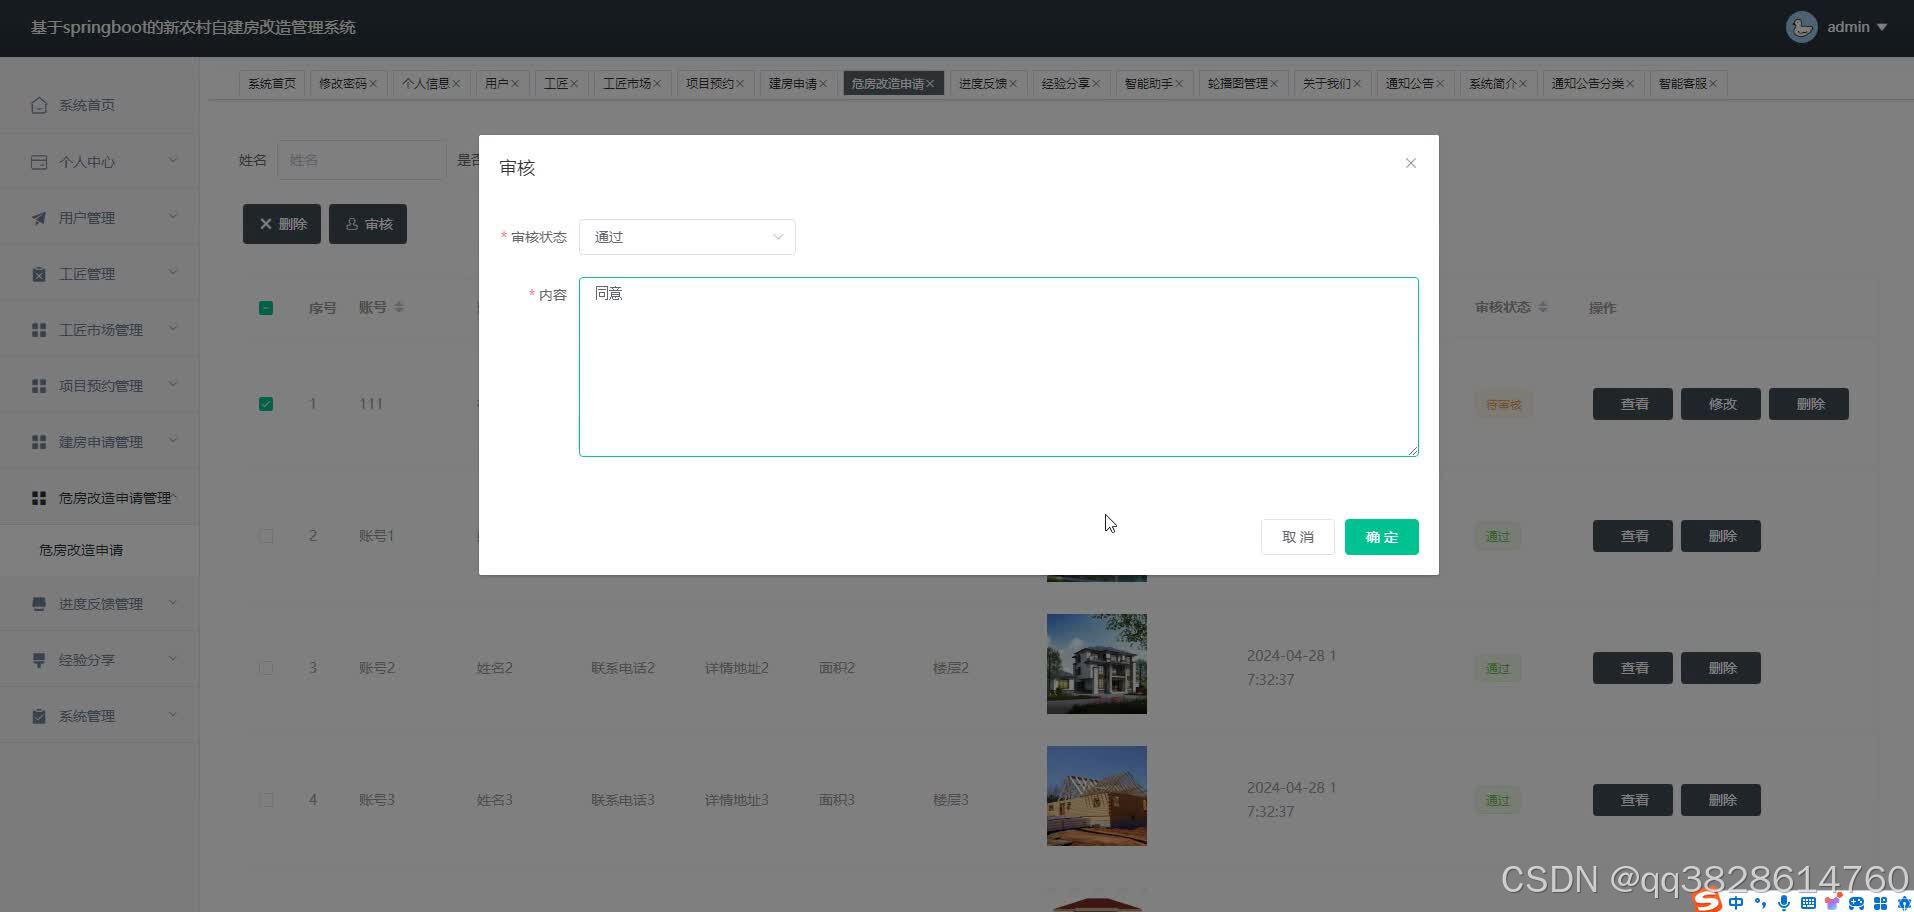Sort table by 审核状态 column arrows
The image size is (1914, 912).
tap(1543, 307)
